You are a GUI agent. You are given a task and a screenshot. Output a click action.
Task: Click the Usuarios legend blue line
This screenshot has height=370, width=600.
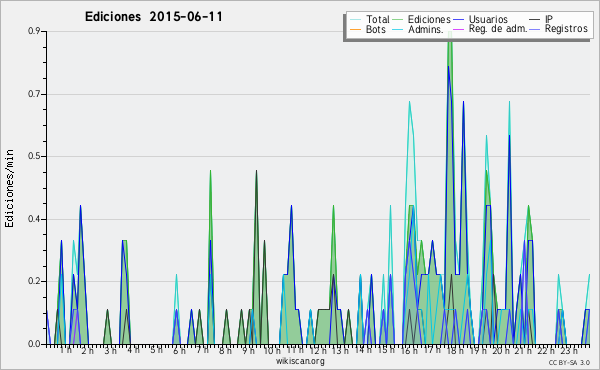point(458,19)
